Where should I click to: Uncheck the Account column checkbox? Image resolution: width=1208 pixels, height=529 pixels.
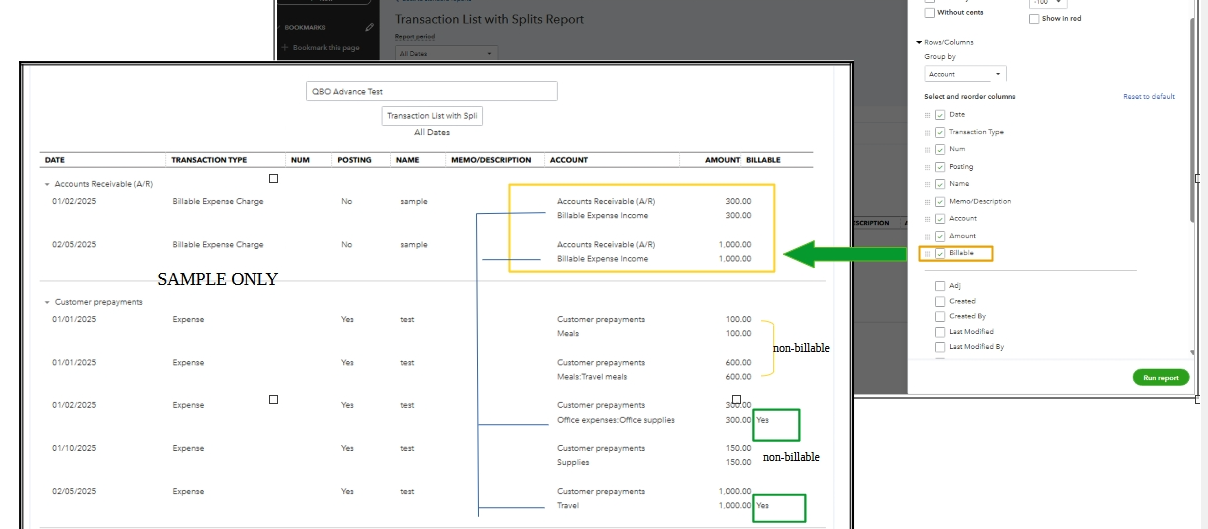click(940, 218)
